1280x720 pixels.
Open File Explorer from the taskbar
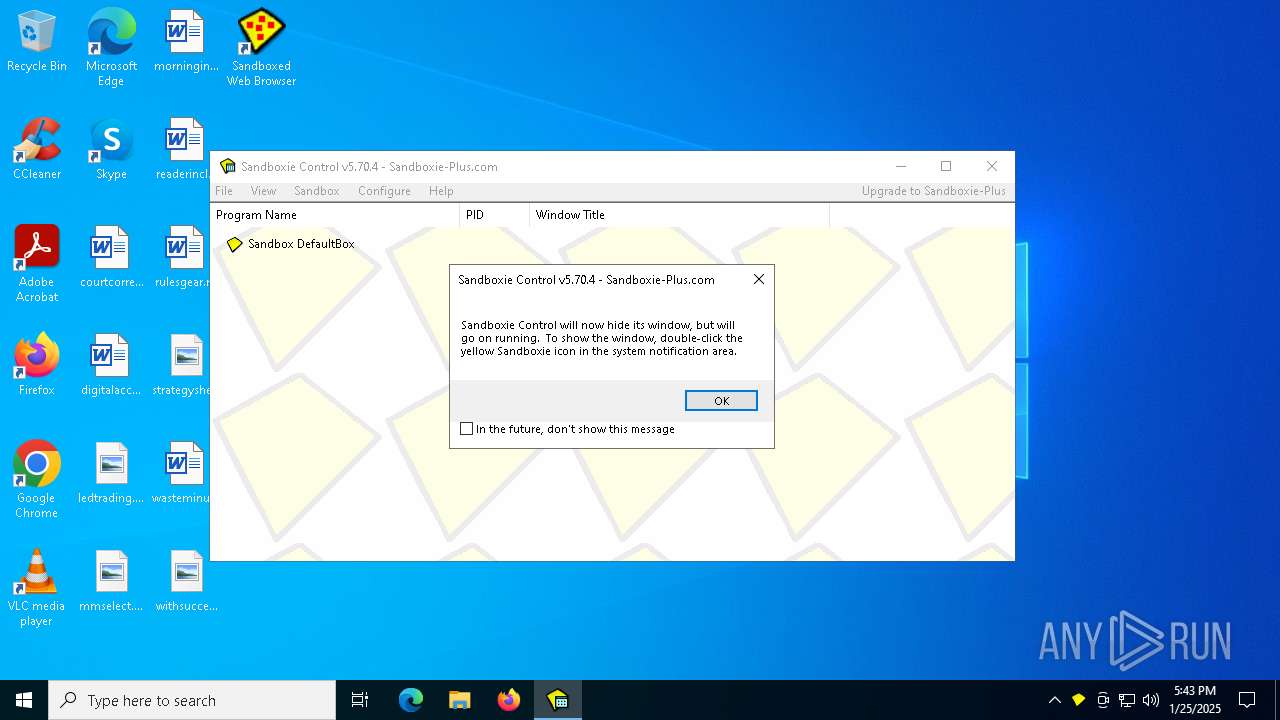click(460, 700)
